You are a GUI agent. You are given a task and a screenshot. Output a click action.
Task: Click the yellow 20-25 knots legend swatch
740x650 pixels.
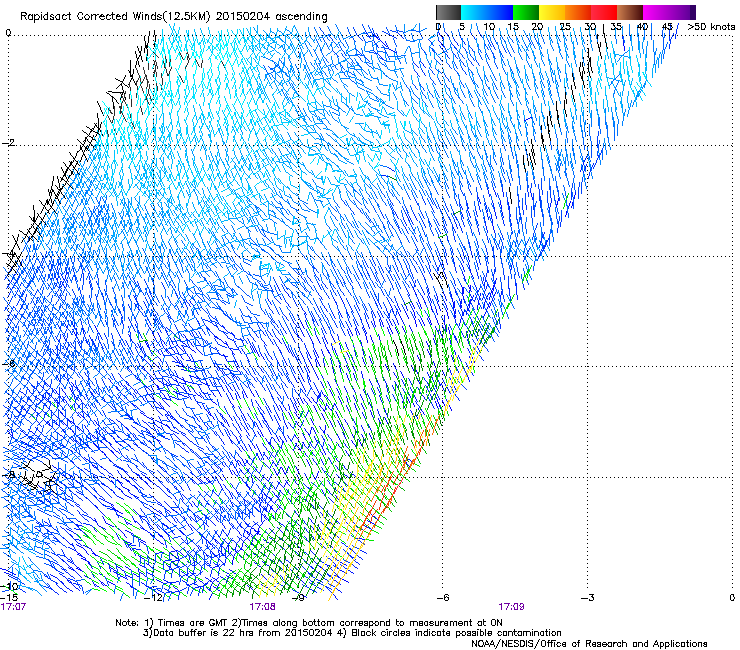552,12
